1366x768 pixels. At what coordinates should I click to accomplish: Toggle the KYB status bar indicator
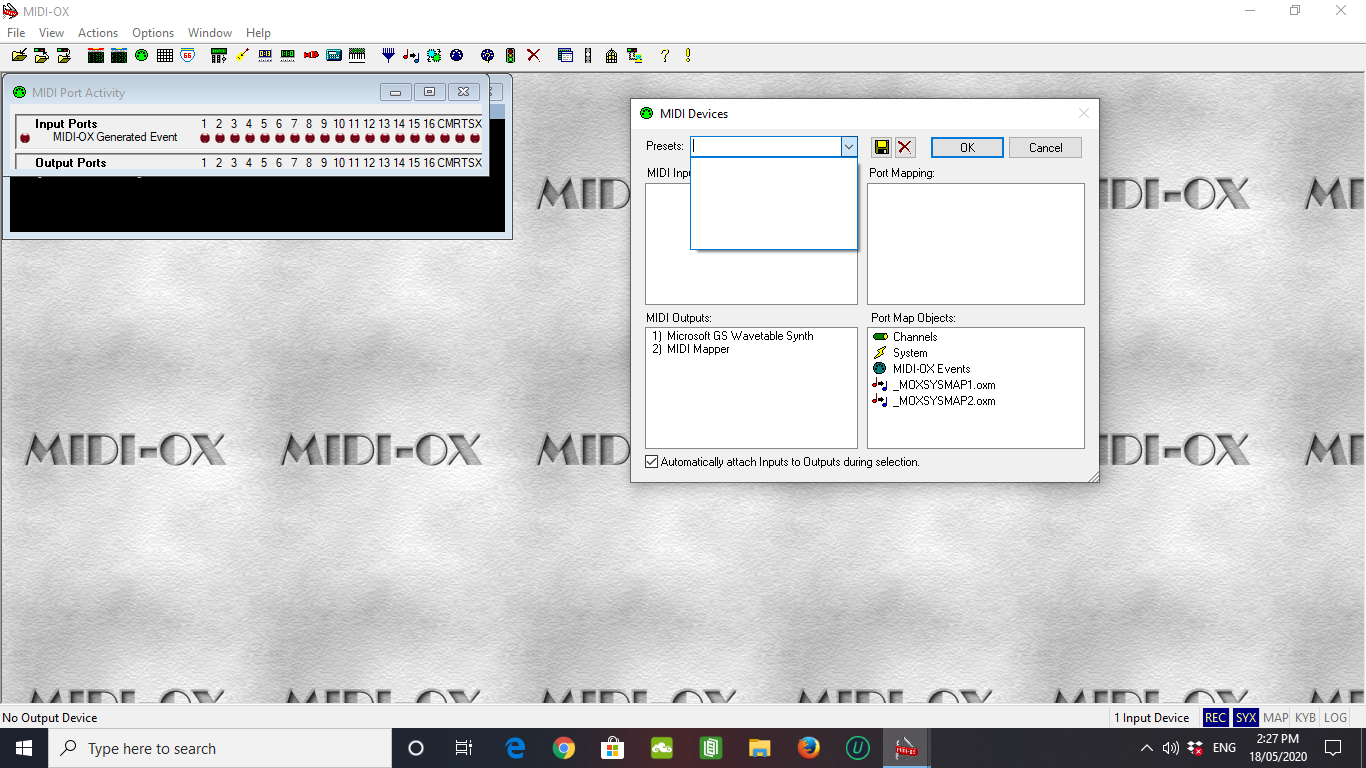click(1305, 718)
